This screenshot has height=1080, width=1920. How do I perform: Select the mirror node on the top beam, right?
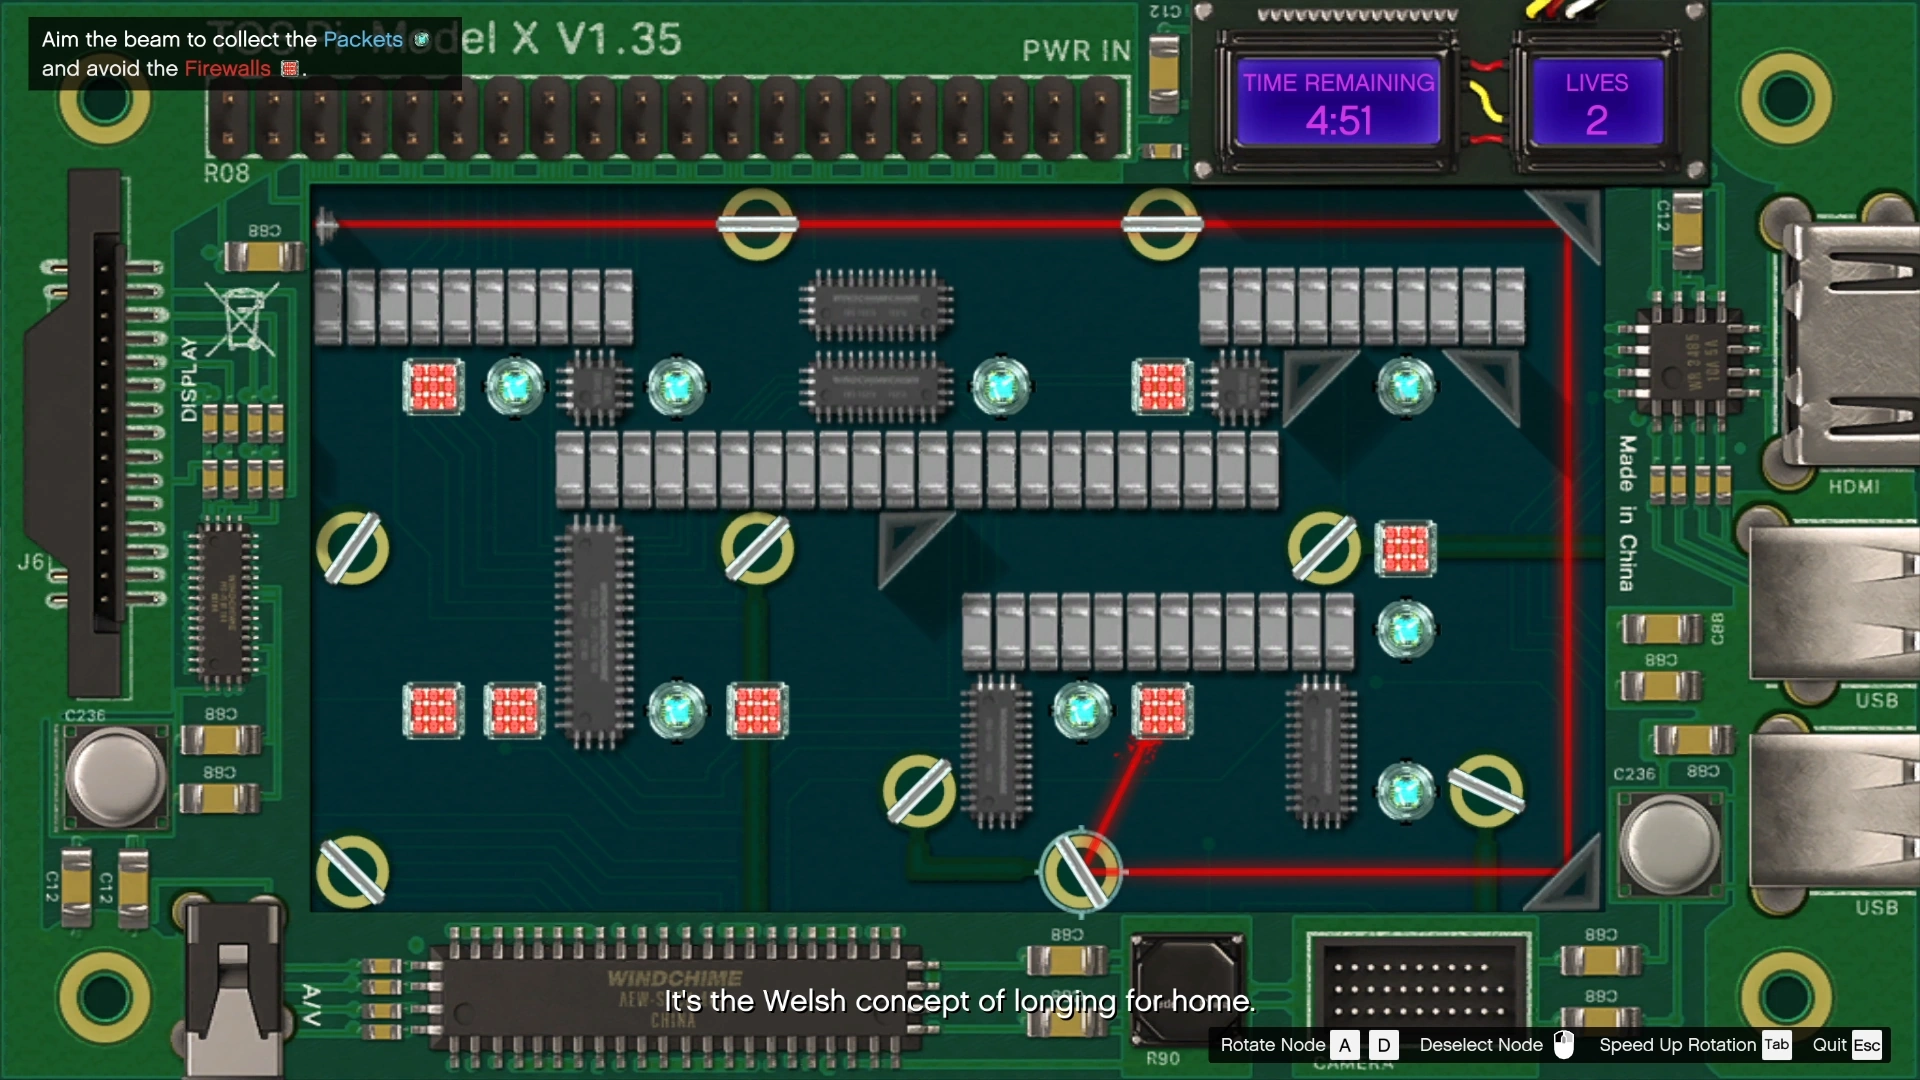(1162, 224)
